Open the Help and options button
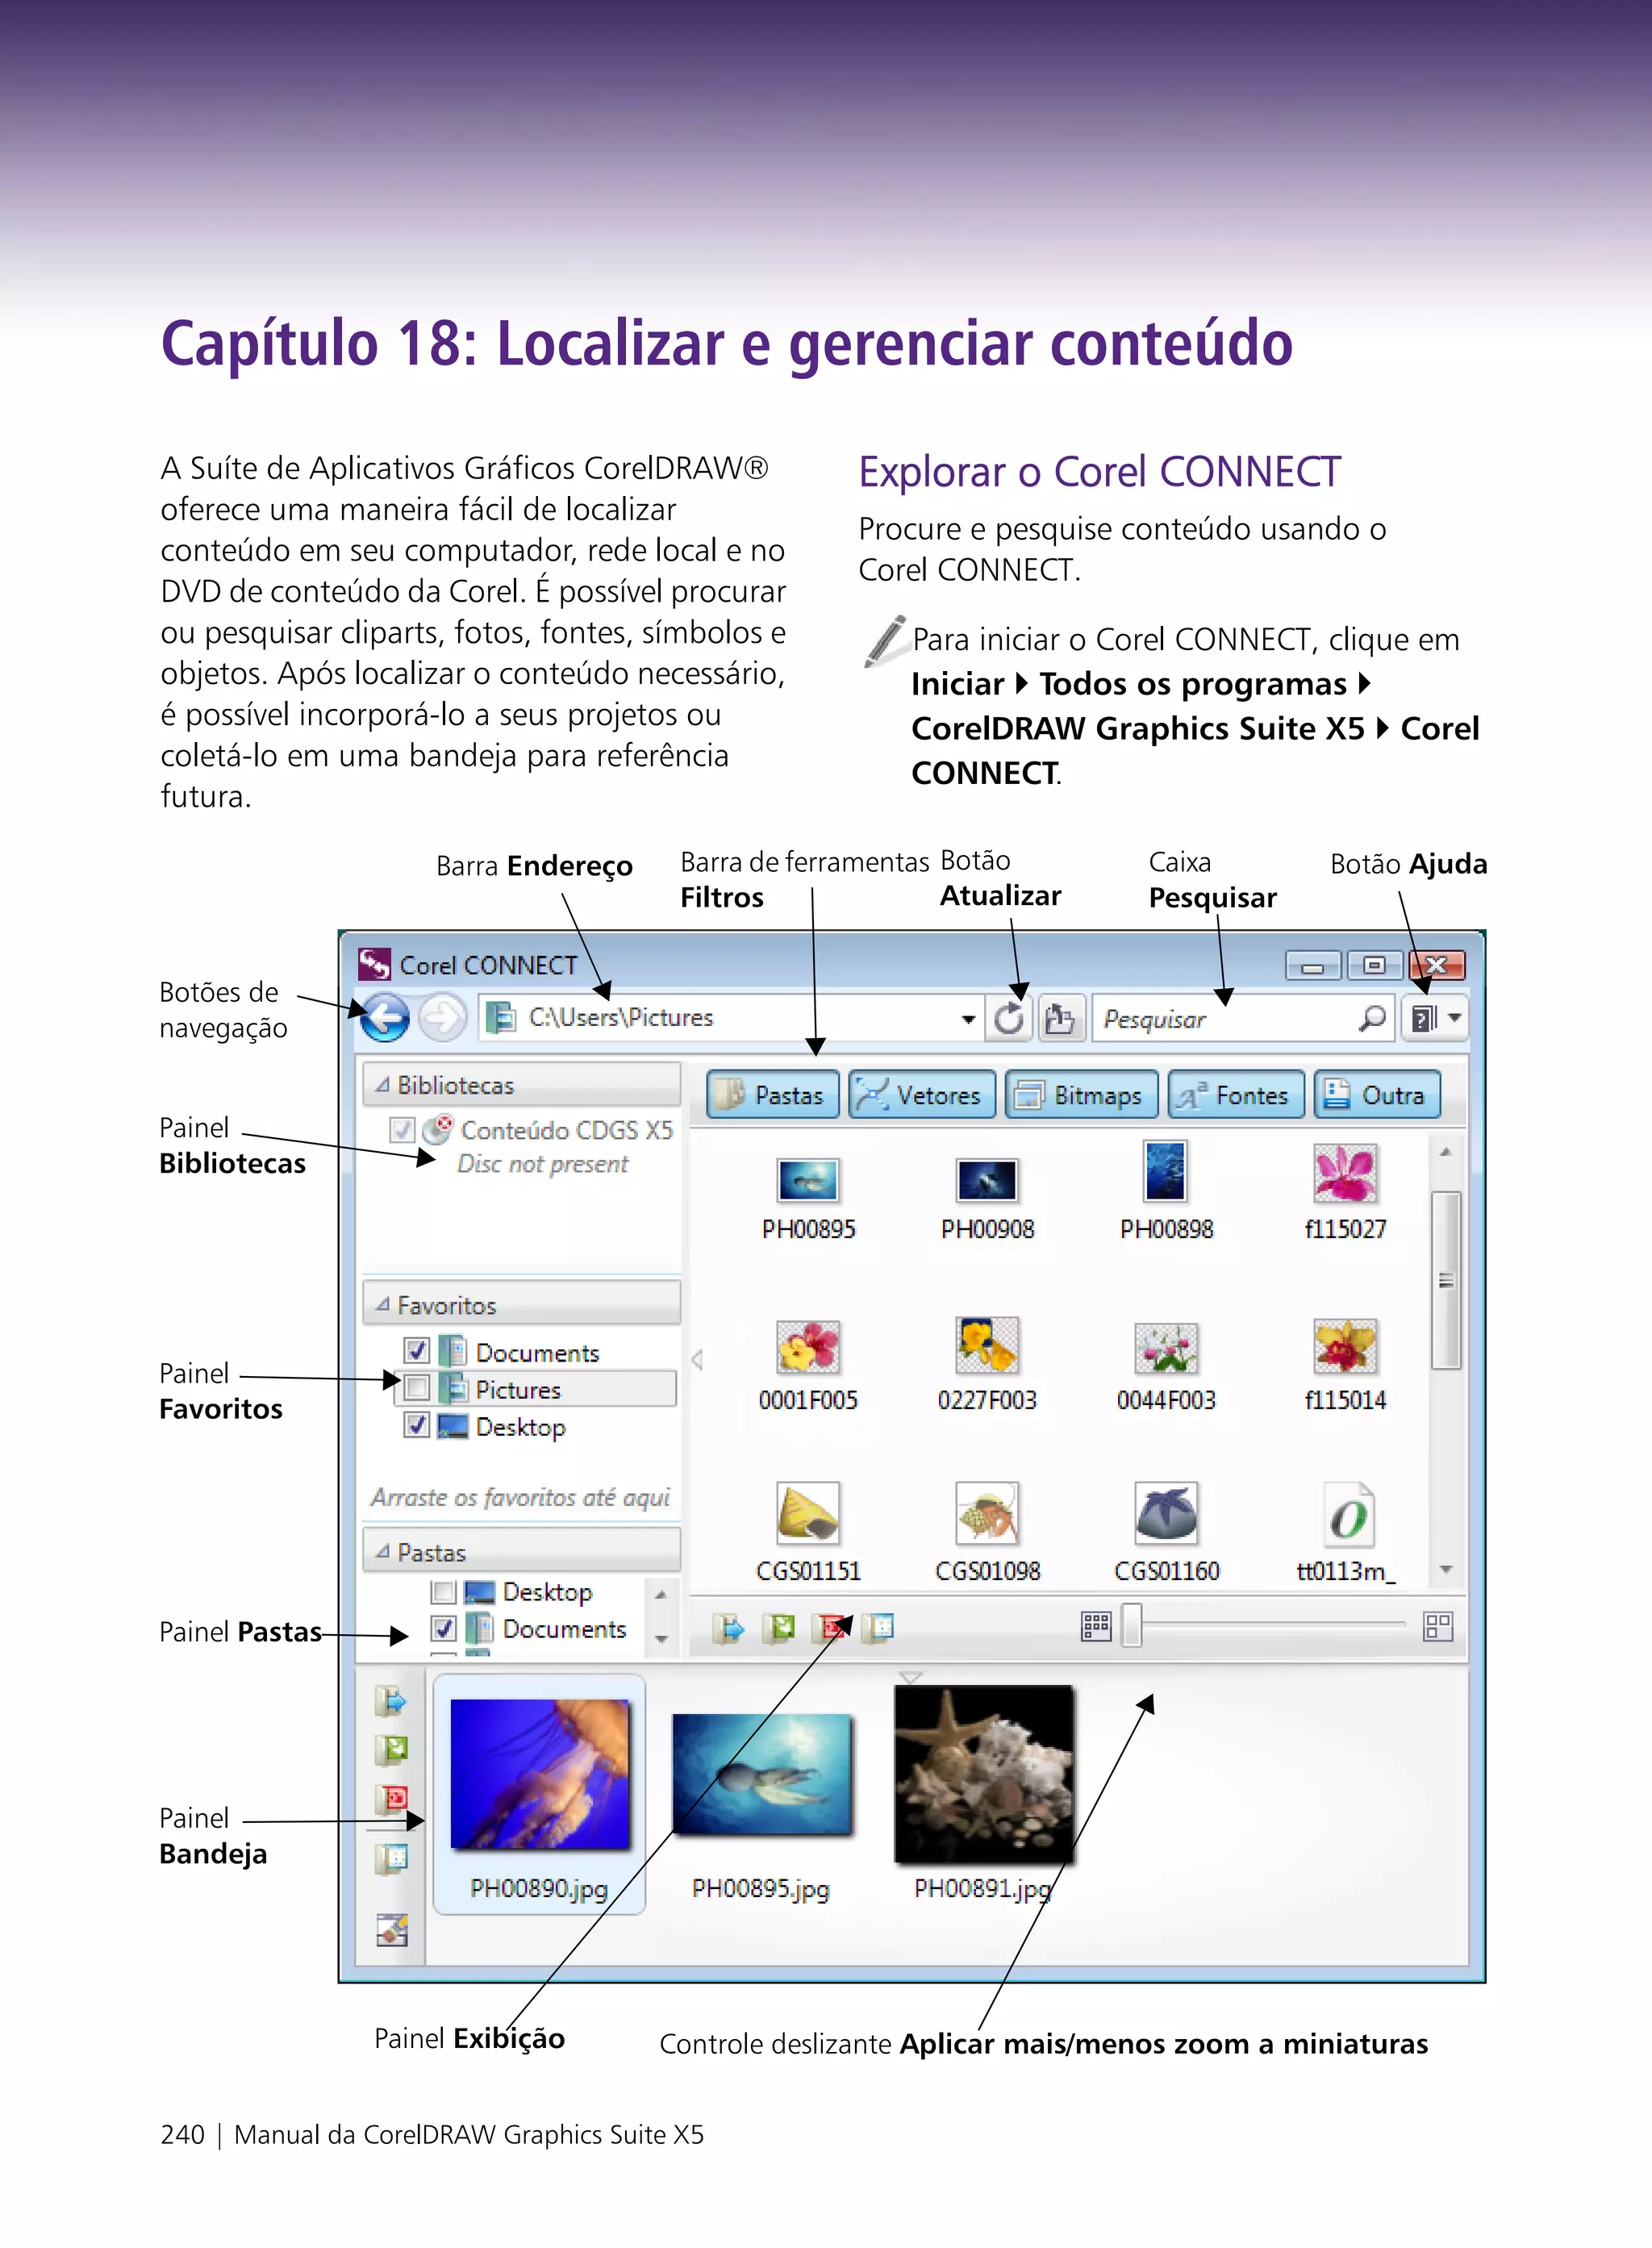Viewport: 1652px width, 2248px height. click(x=1423, y=1018)
